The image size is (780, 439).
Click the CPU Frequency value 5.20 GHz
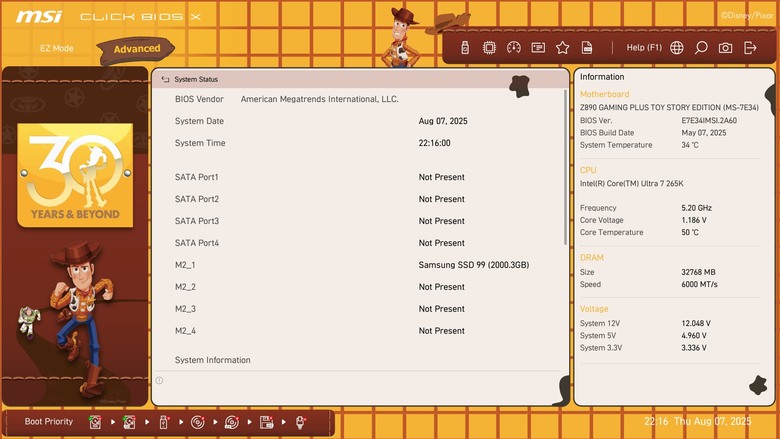point(696,208)
